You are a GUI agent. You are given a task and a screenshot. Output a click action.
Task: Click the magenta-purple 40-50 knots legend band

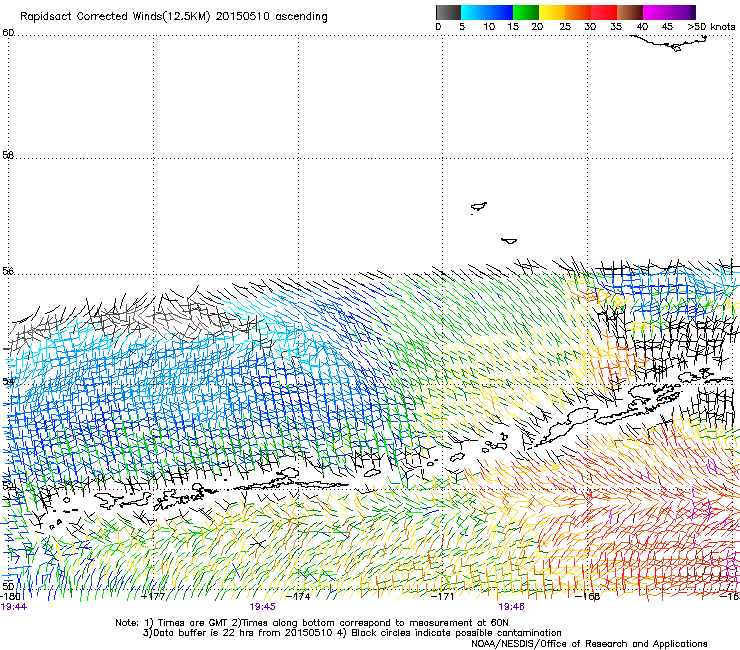(x=669, y=12)
